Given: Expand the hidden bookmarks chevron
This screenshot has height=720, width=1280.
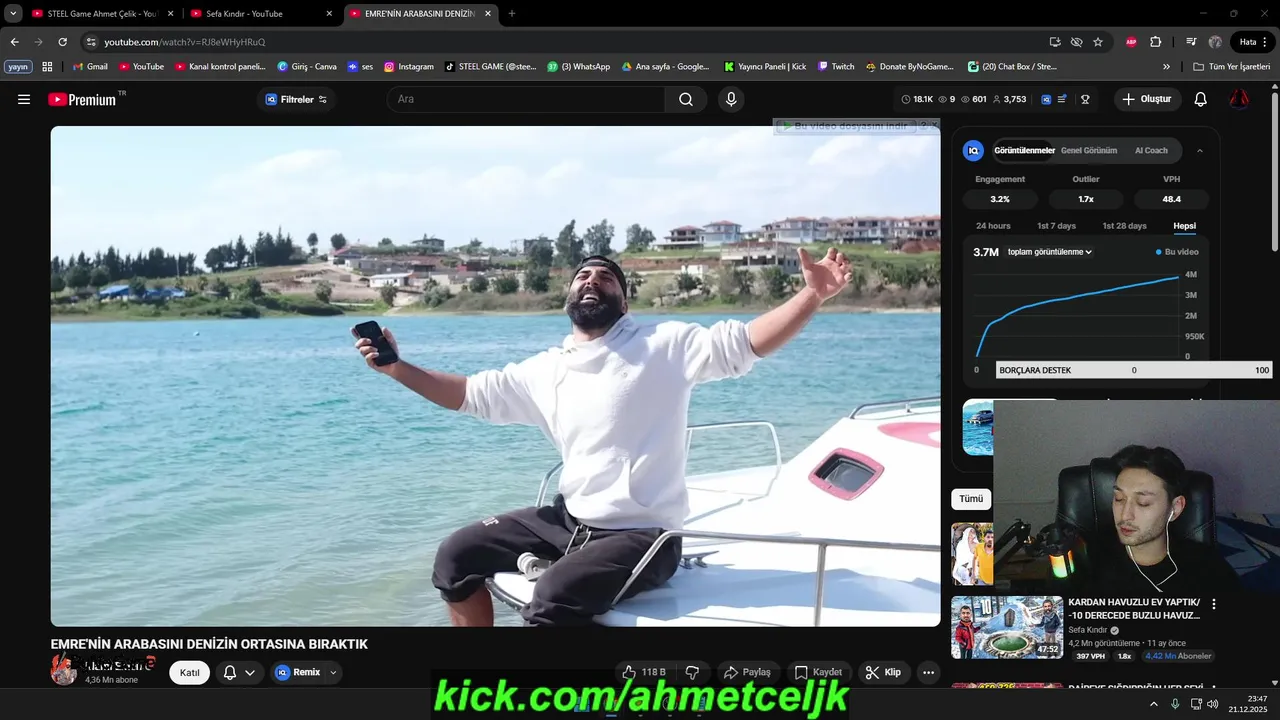Looking at the screenshot, I should pyautogui.click(x=1166, y=67).
